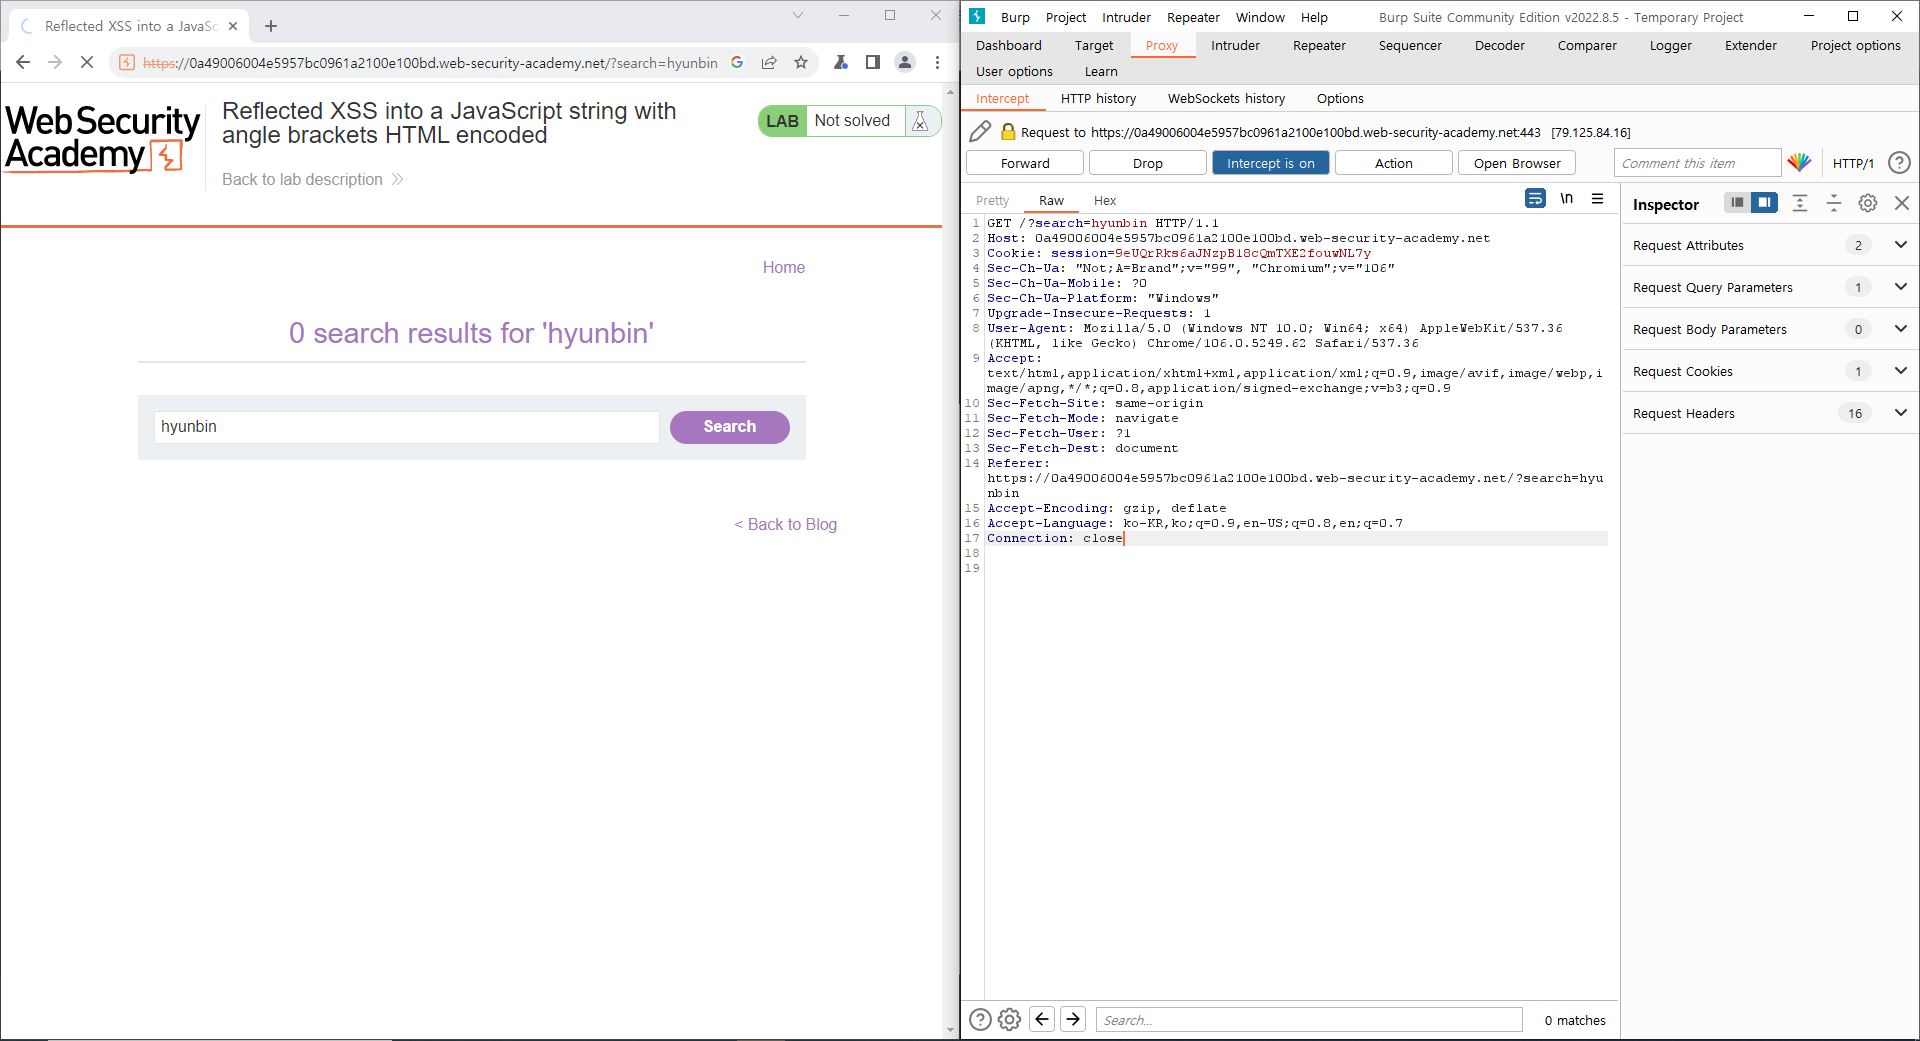Open Chrome side panel icon
This screenshot has width=1920, height=1041.
tap(873, 63)
